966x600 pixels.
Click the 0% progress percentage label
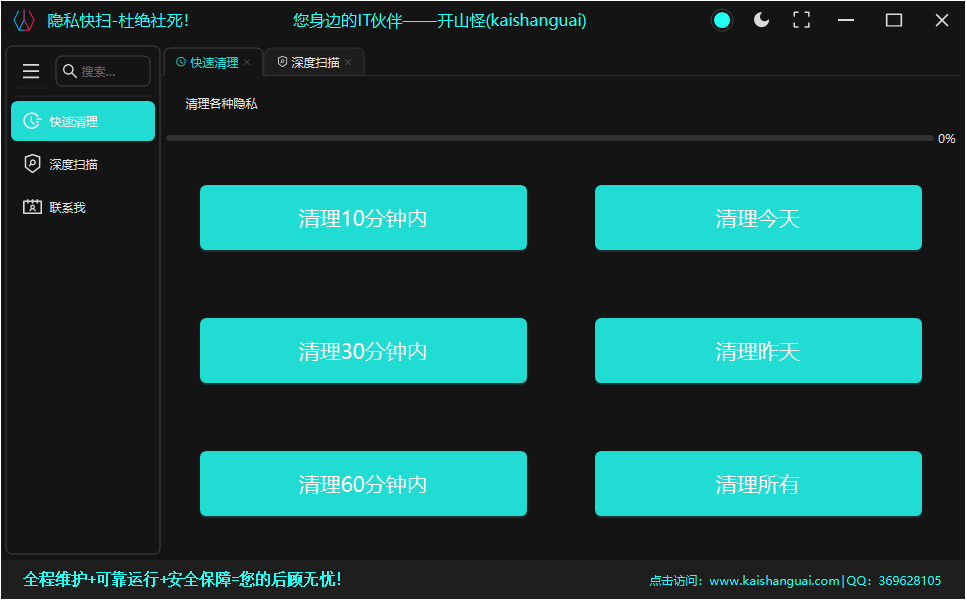coord(946,139)
